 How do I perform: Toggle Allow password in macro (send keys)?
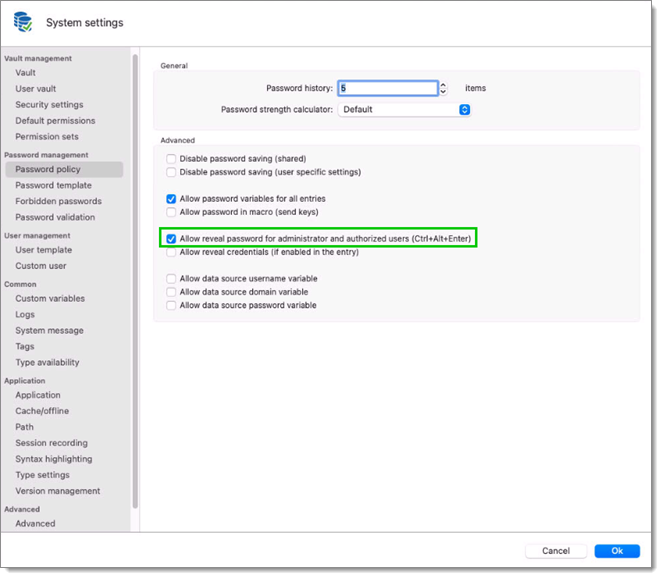pyautogui.click(x=171, y=212)
